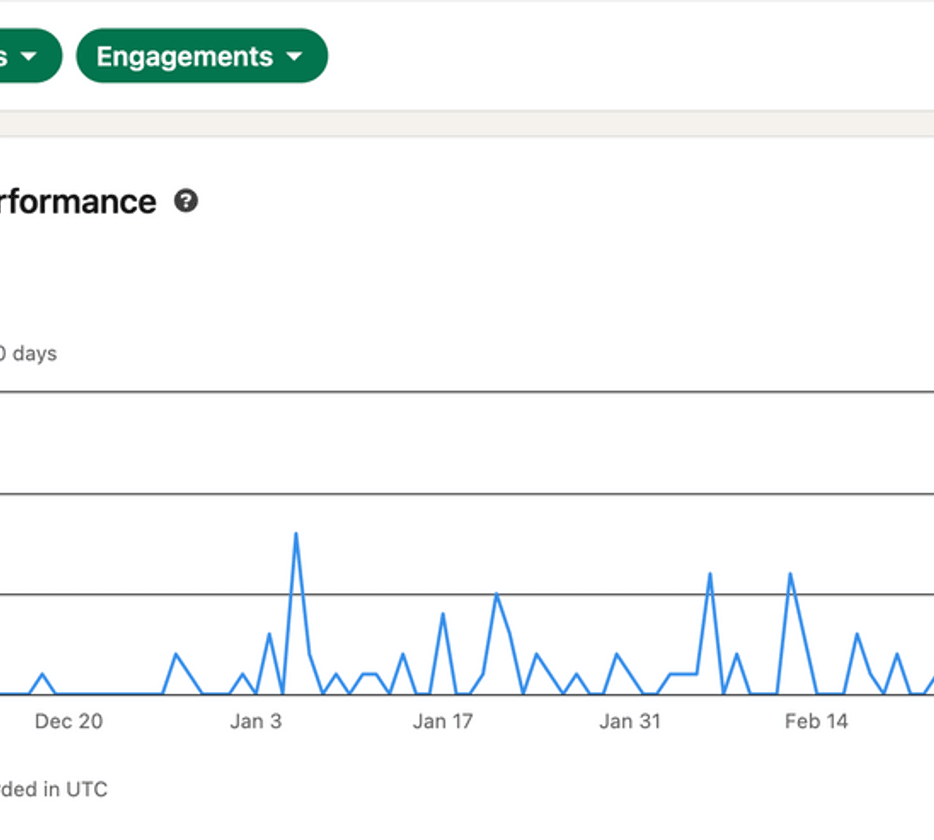Click the help question mark icon beside performance heading
Image resolution: width=934 pixels, height=840 pixels.
(x=186, y=201)
